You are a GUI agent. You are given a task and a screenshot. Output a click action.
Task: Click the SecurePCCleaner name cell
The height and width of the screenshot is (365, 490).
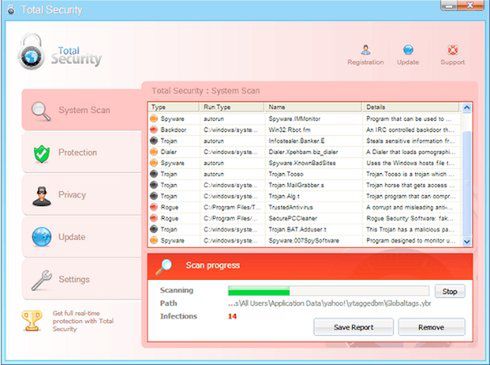pyautogui.click(x=293, y=218)
